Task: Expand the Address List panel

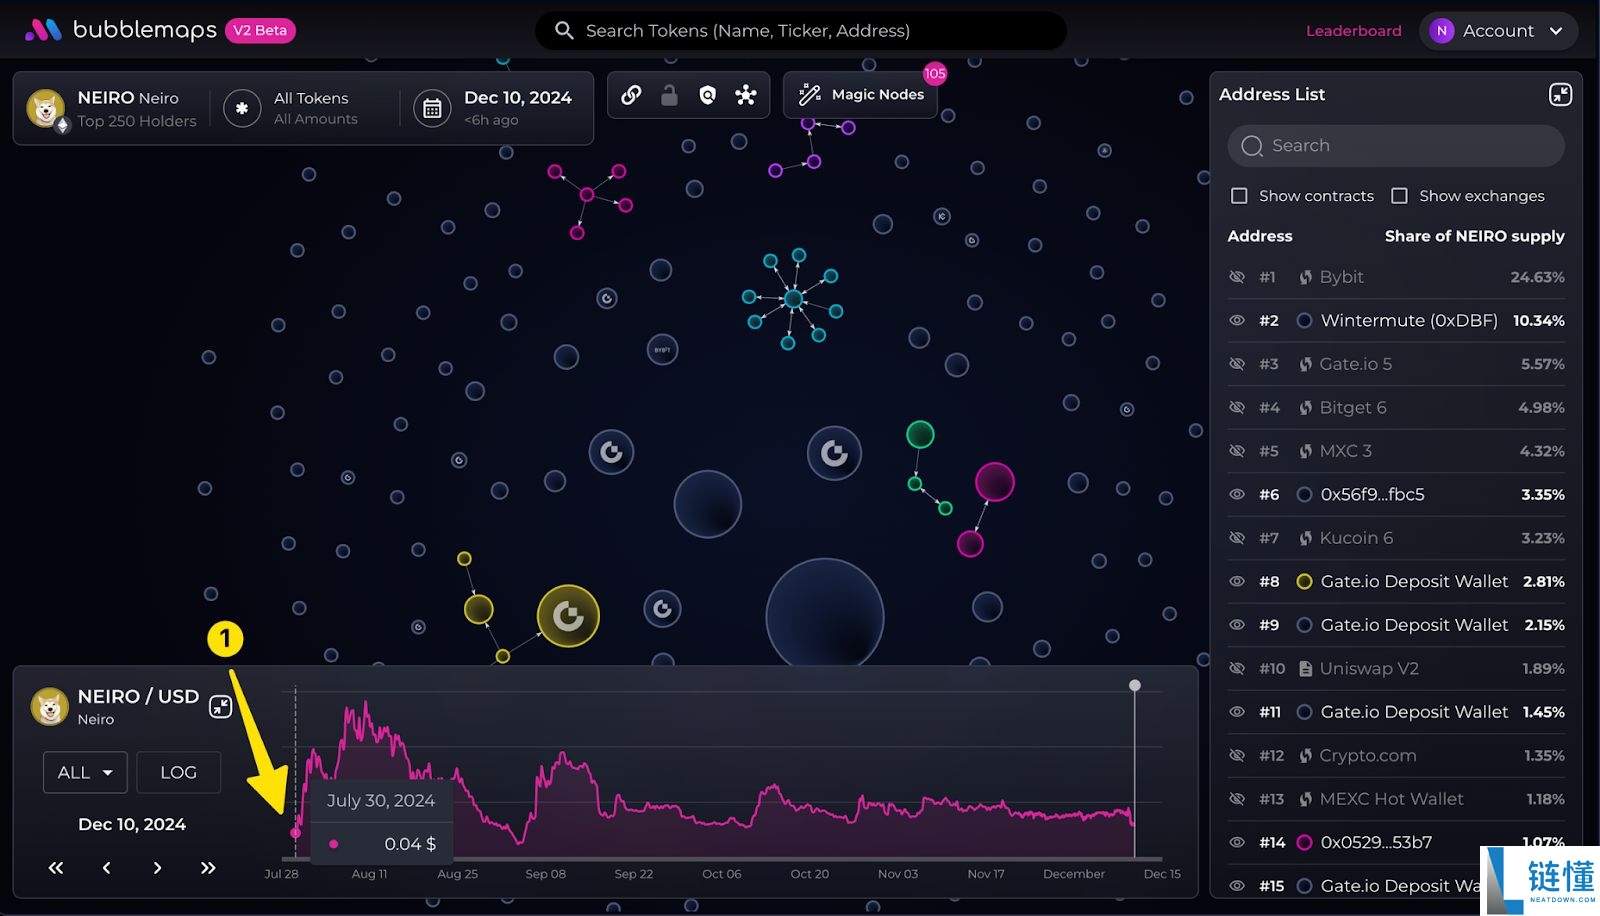Action: pos(1560,94)
